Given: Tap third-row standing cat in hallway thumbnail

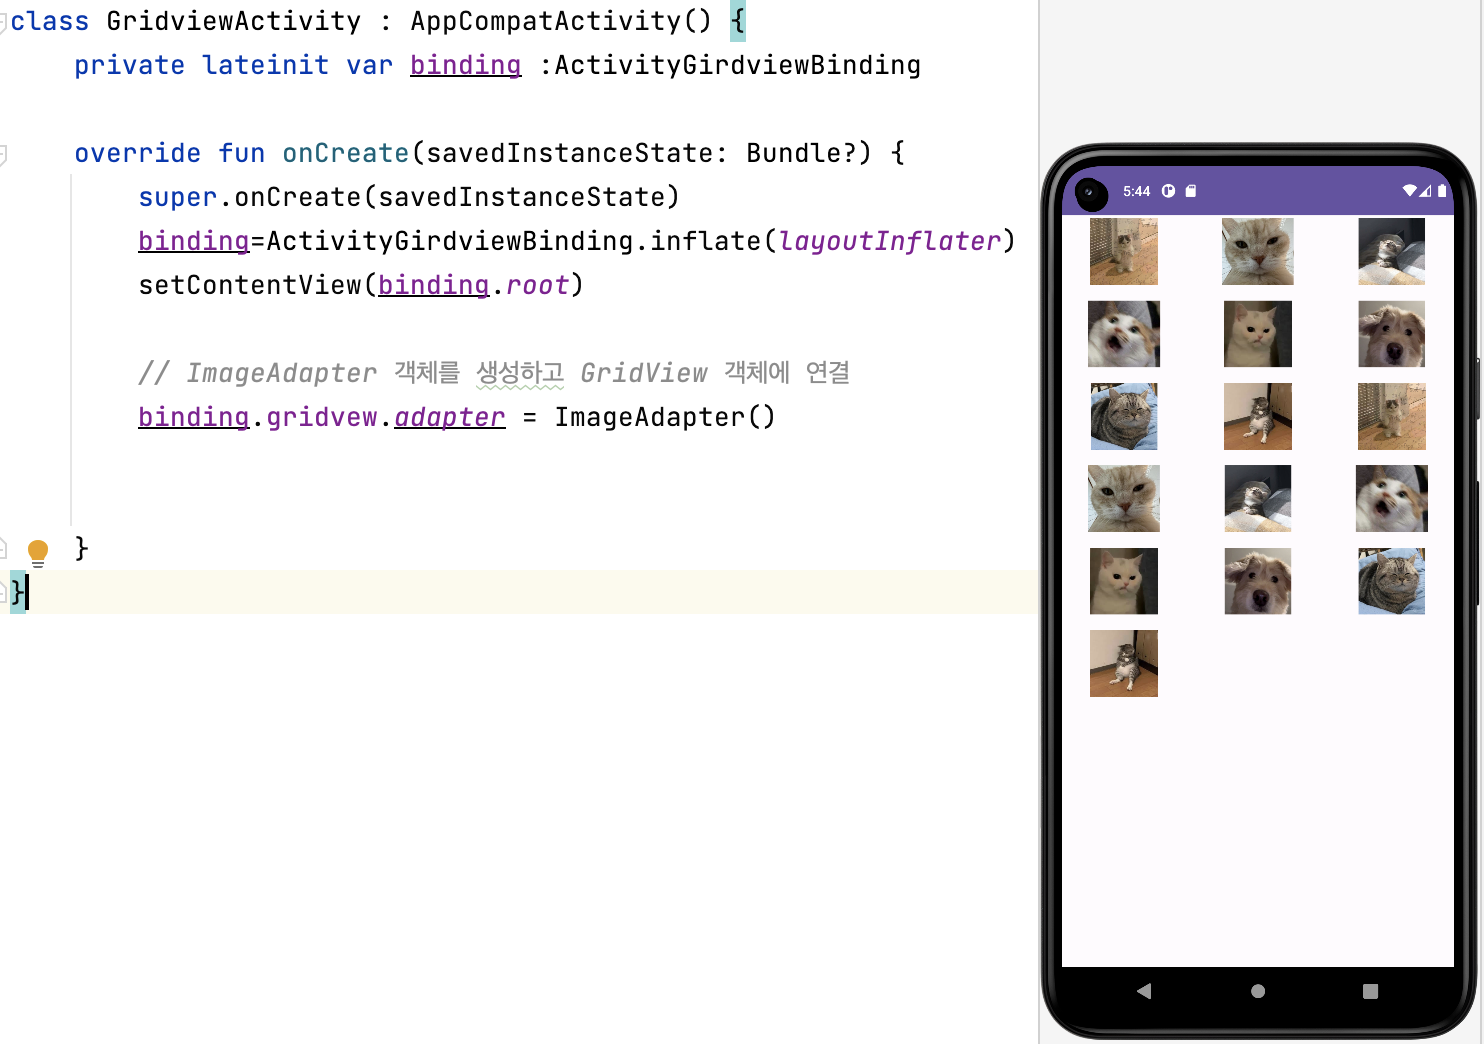Looking at the screenshot, I should pyautogui.click(x=1392, y=416).
